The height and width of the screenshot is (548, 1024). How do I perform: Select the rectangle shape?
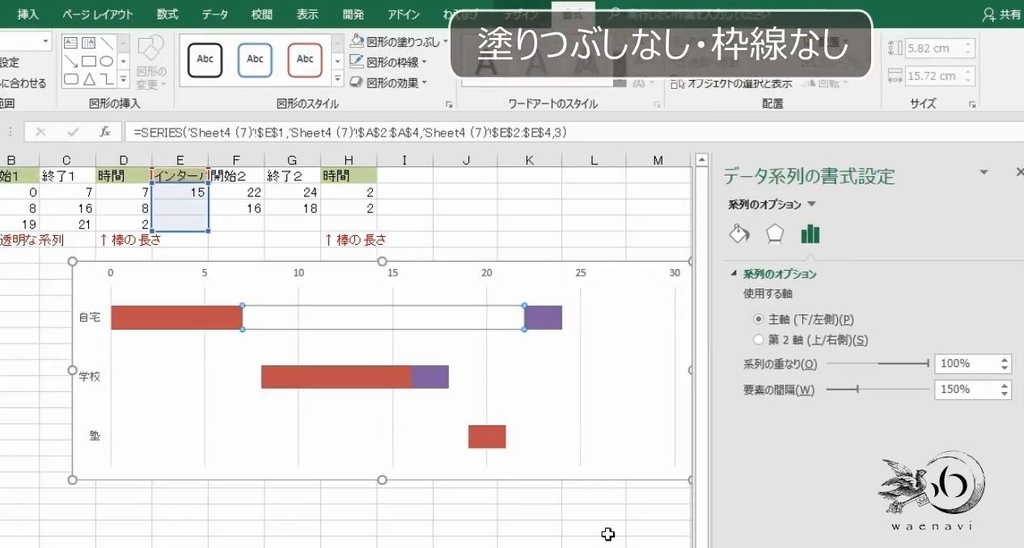89,61
